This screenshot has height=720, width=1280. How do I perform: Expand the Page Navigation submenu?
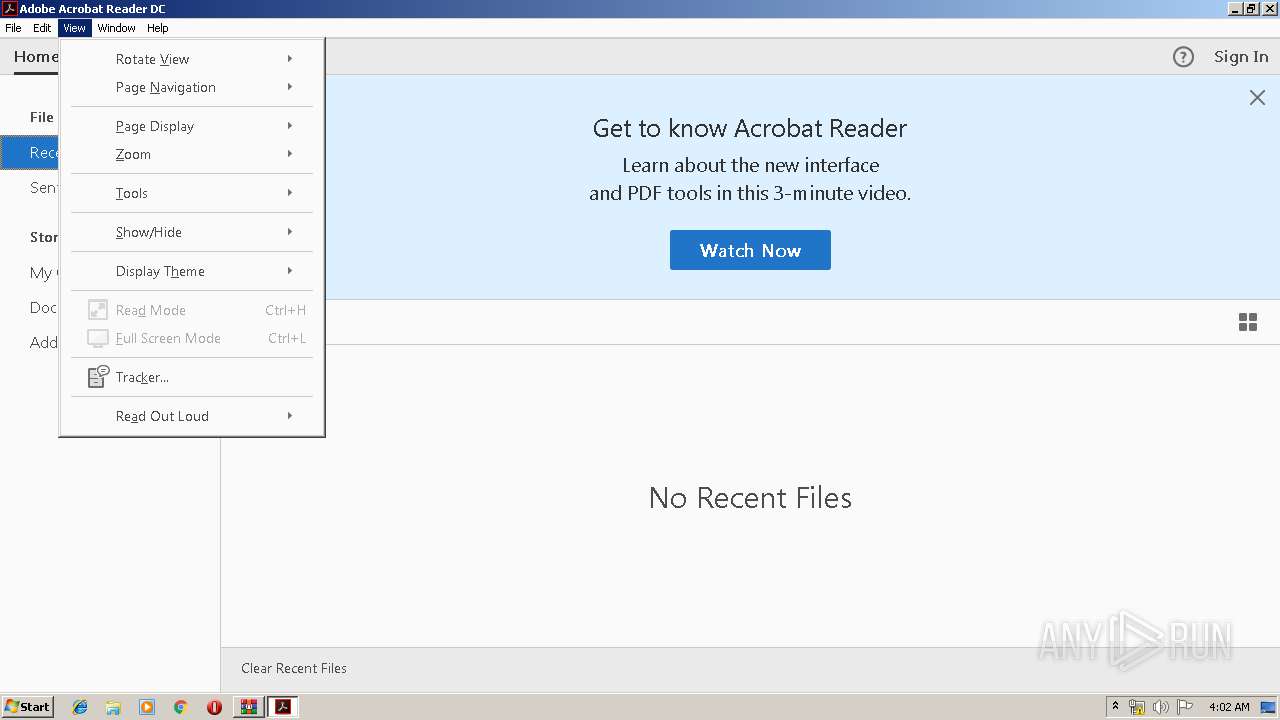tap(192, 87)
